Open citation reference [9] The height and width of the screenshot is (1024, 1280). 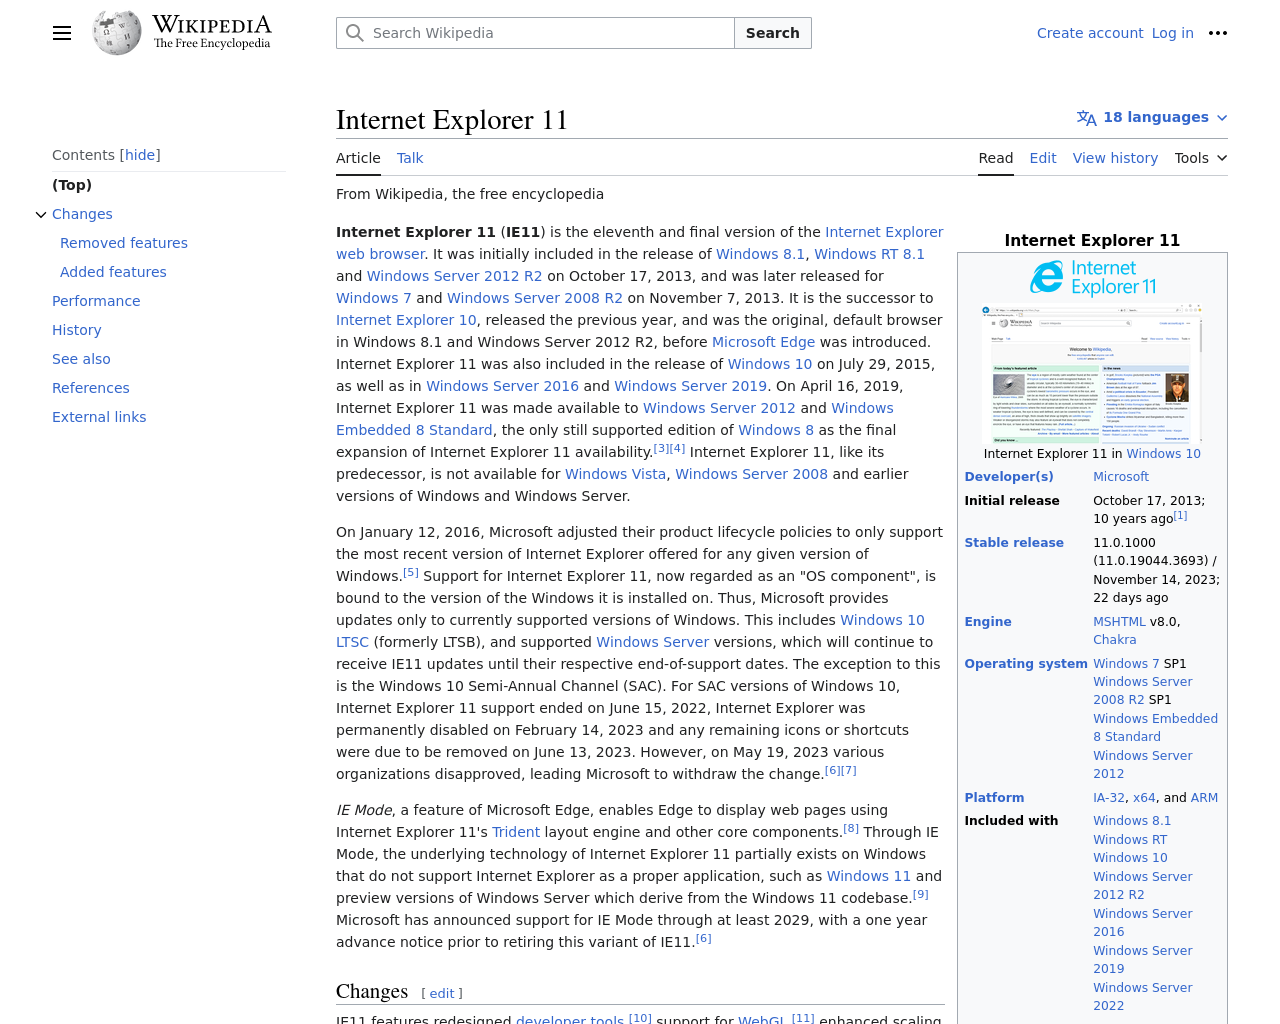tap(921, 894)
